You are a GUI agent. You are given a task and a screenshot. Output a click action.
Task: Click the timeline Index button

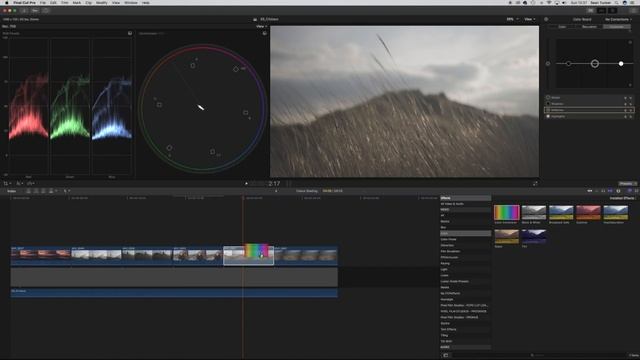[x=11, y=191]
